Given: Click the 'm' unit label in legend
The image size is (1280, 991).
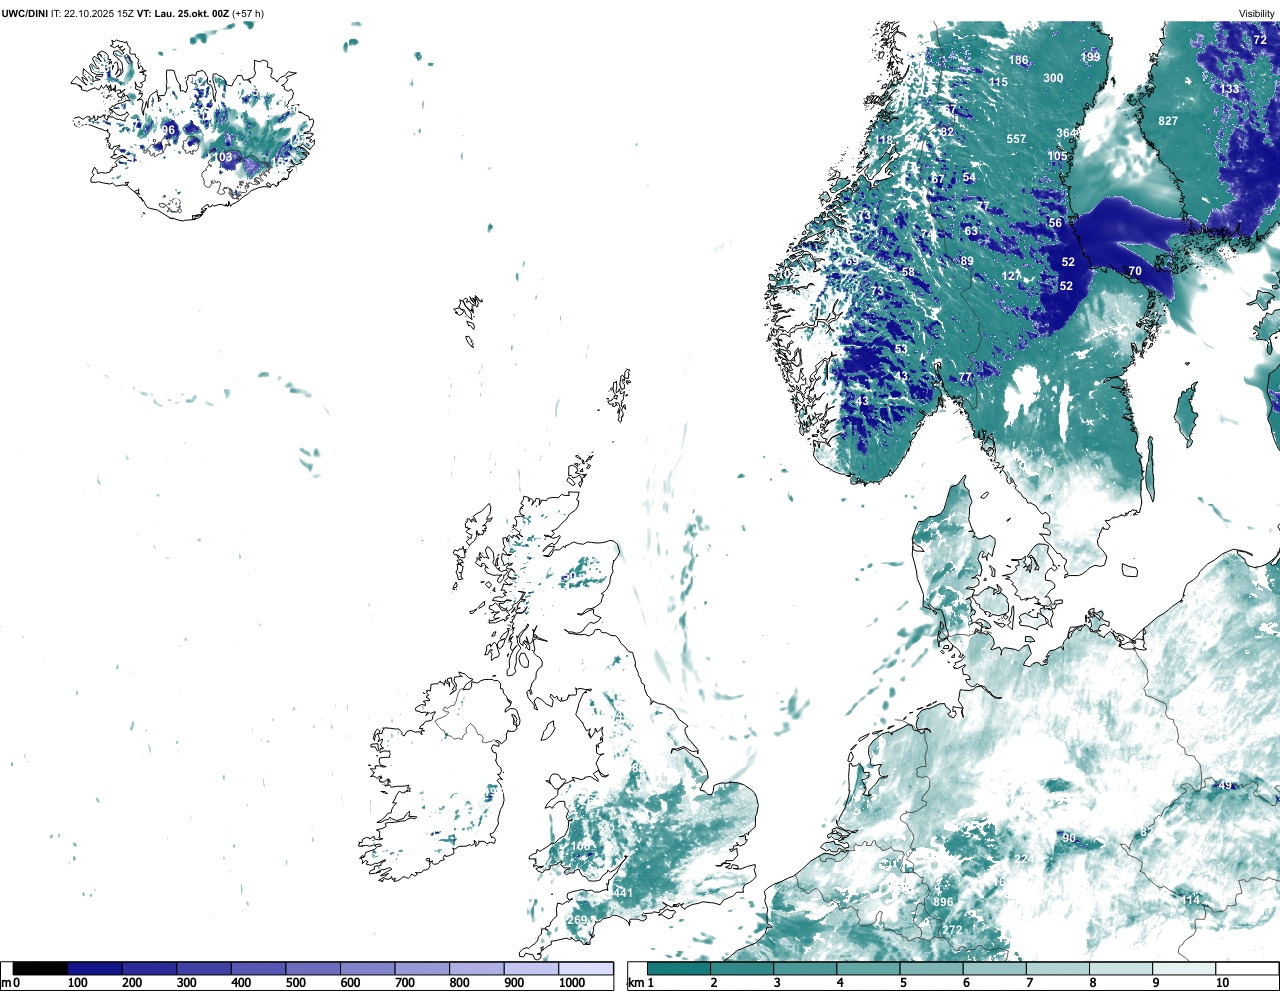Looking at the screenshot, I should 5,983.
